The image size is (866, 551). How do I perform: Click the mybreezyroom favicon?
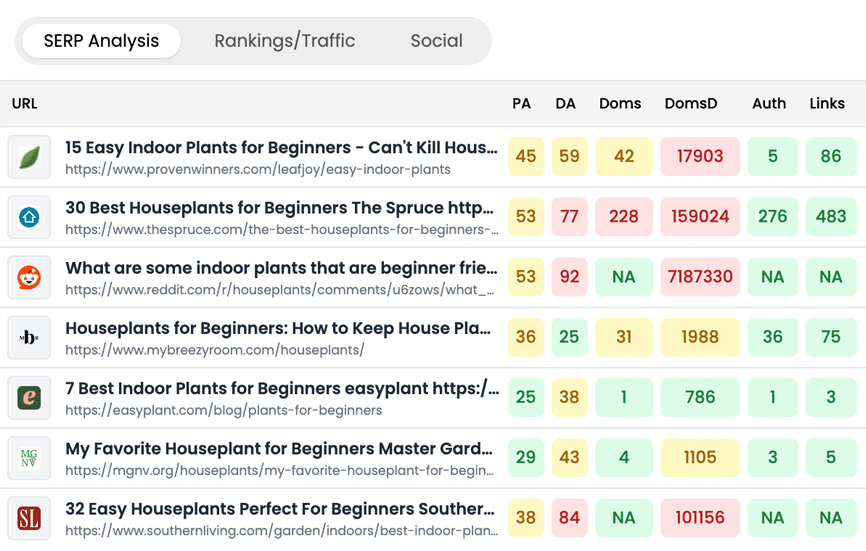point(29,337)
